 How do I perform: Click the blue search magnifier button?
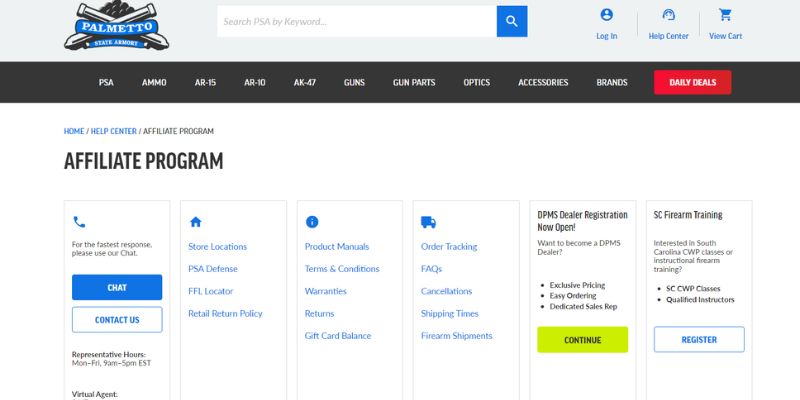click(x=512, y=21)
